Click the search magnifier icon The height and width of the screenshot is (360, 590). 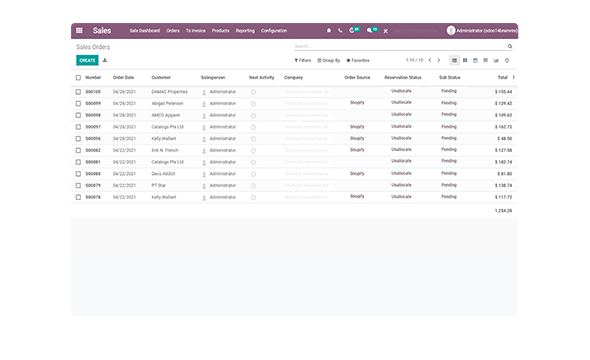click(x=510, y=46)
